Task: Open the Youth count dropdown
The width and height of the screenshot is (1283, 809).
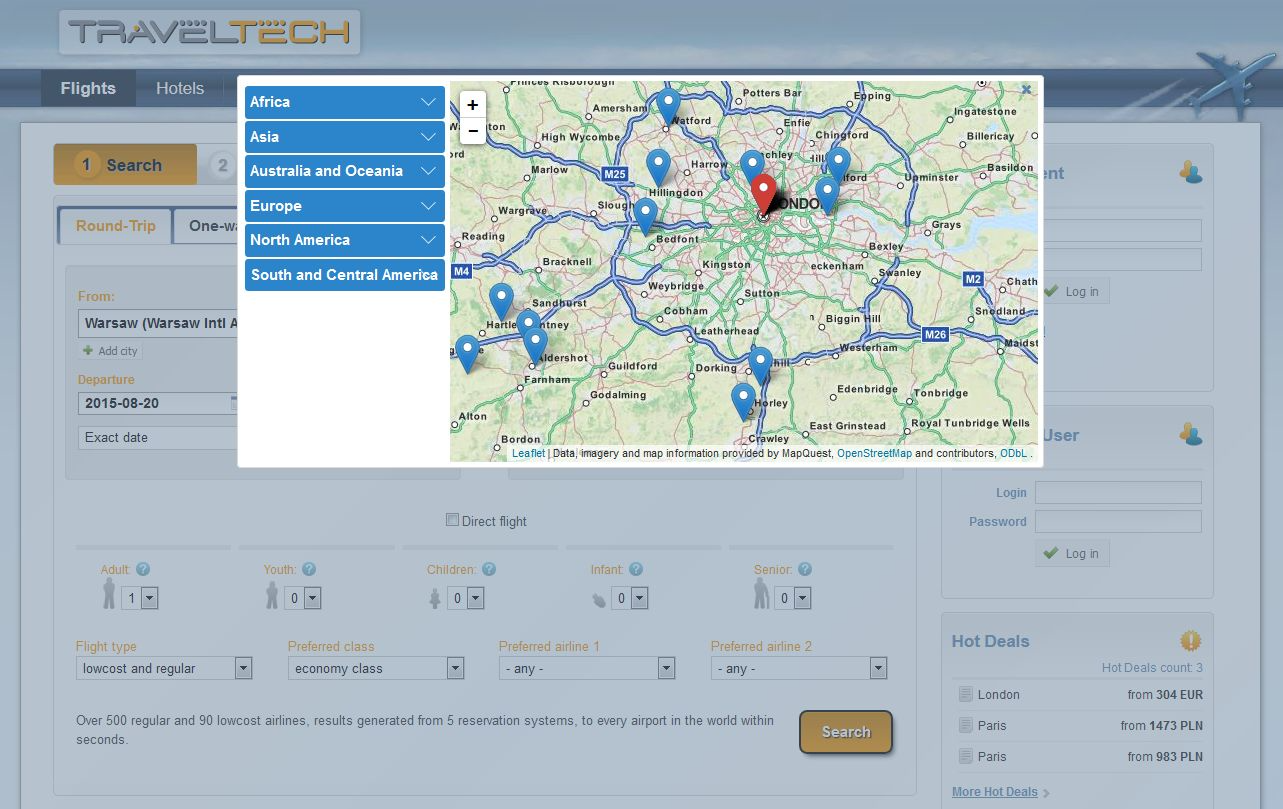Action: pos(302,598)
